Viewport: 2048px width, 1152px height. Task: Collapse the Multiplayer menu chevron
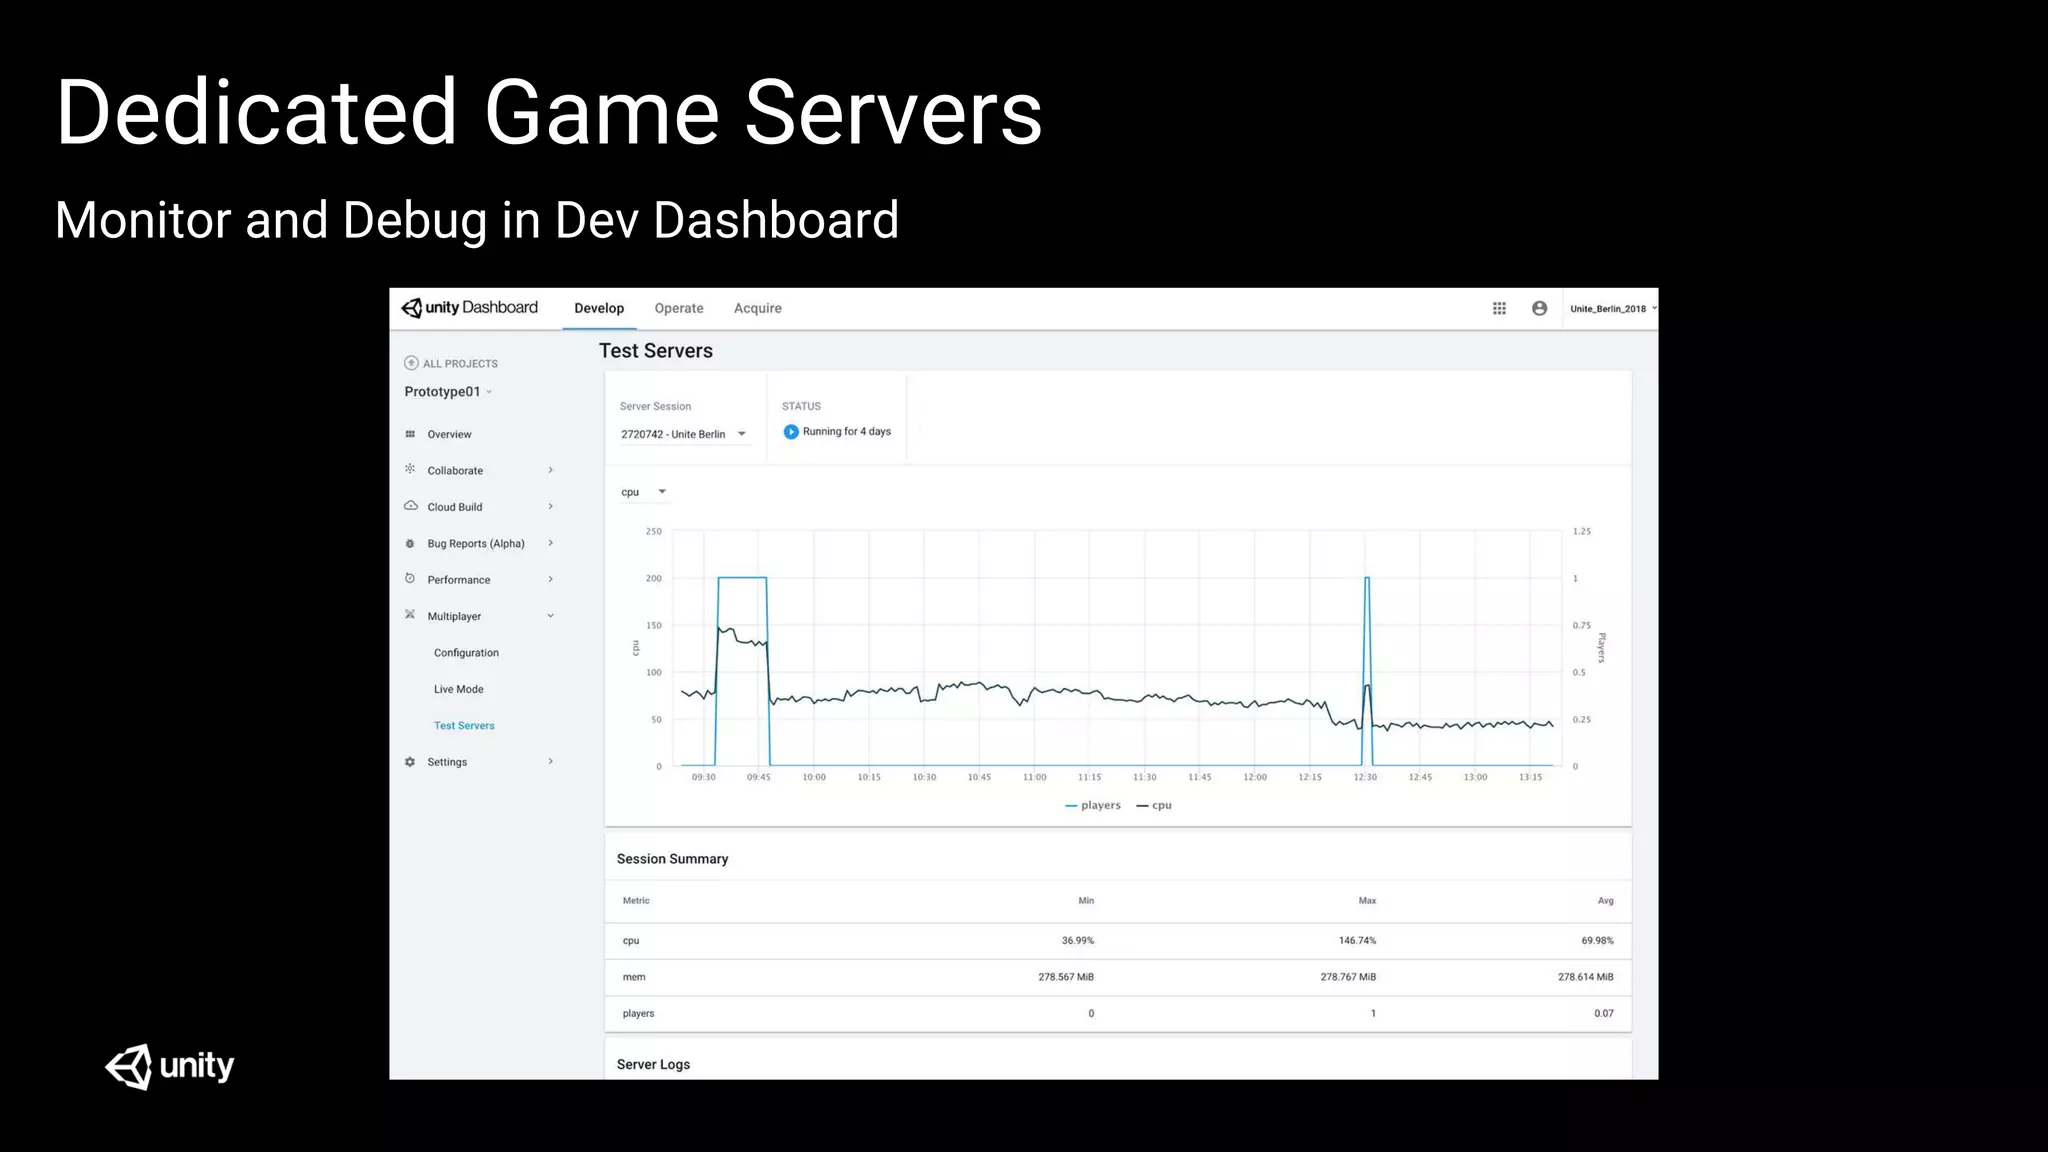coord(550,616)
